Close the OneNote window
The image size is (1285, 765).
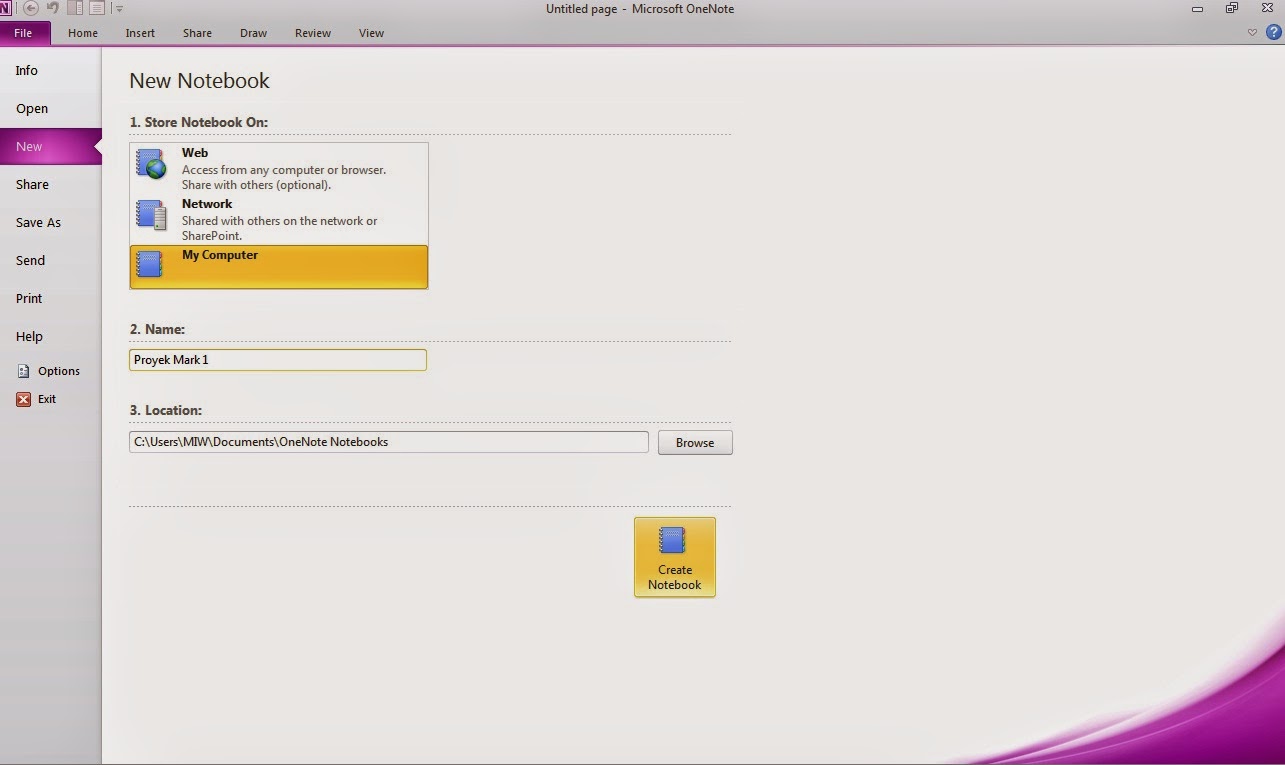1267,8
